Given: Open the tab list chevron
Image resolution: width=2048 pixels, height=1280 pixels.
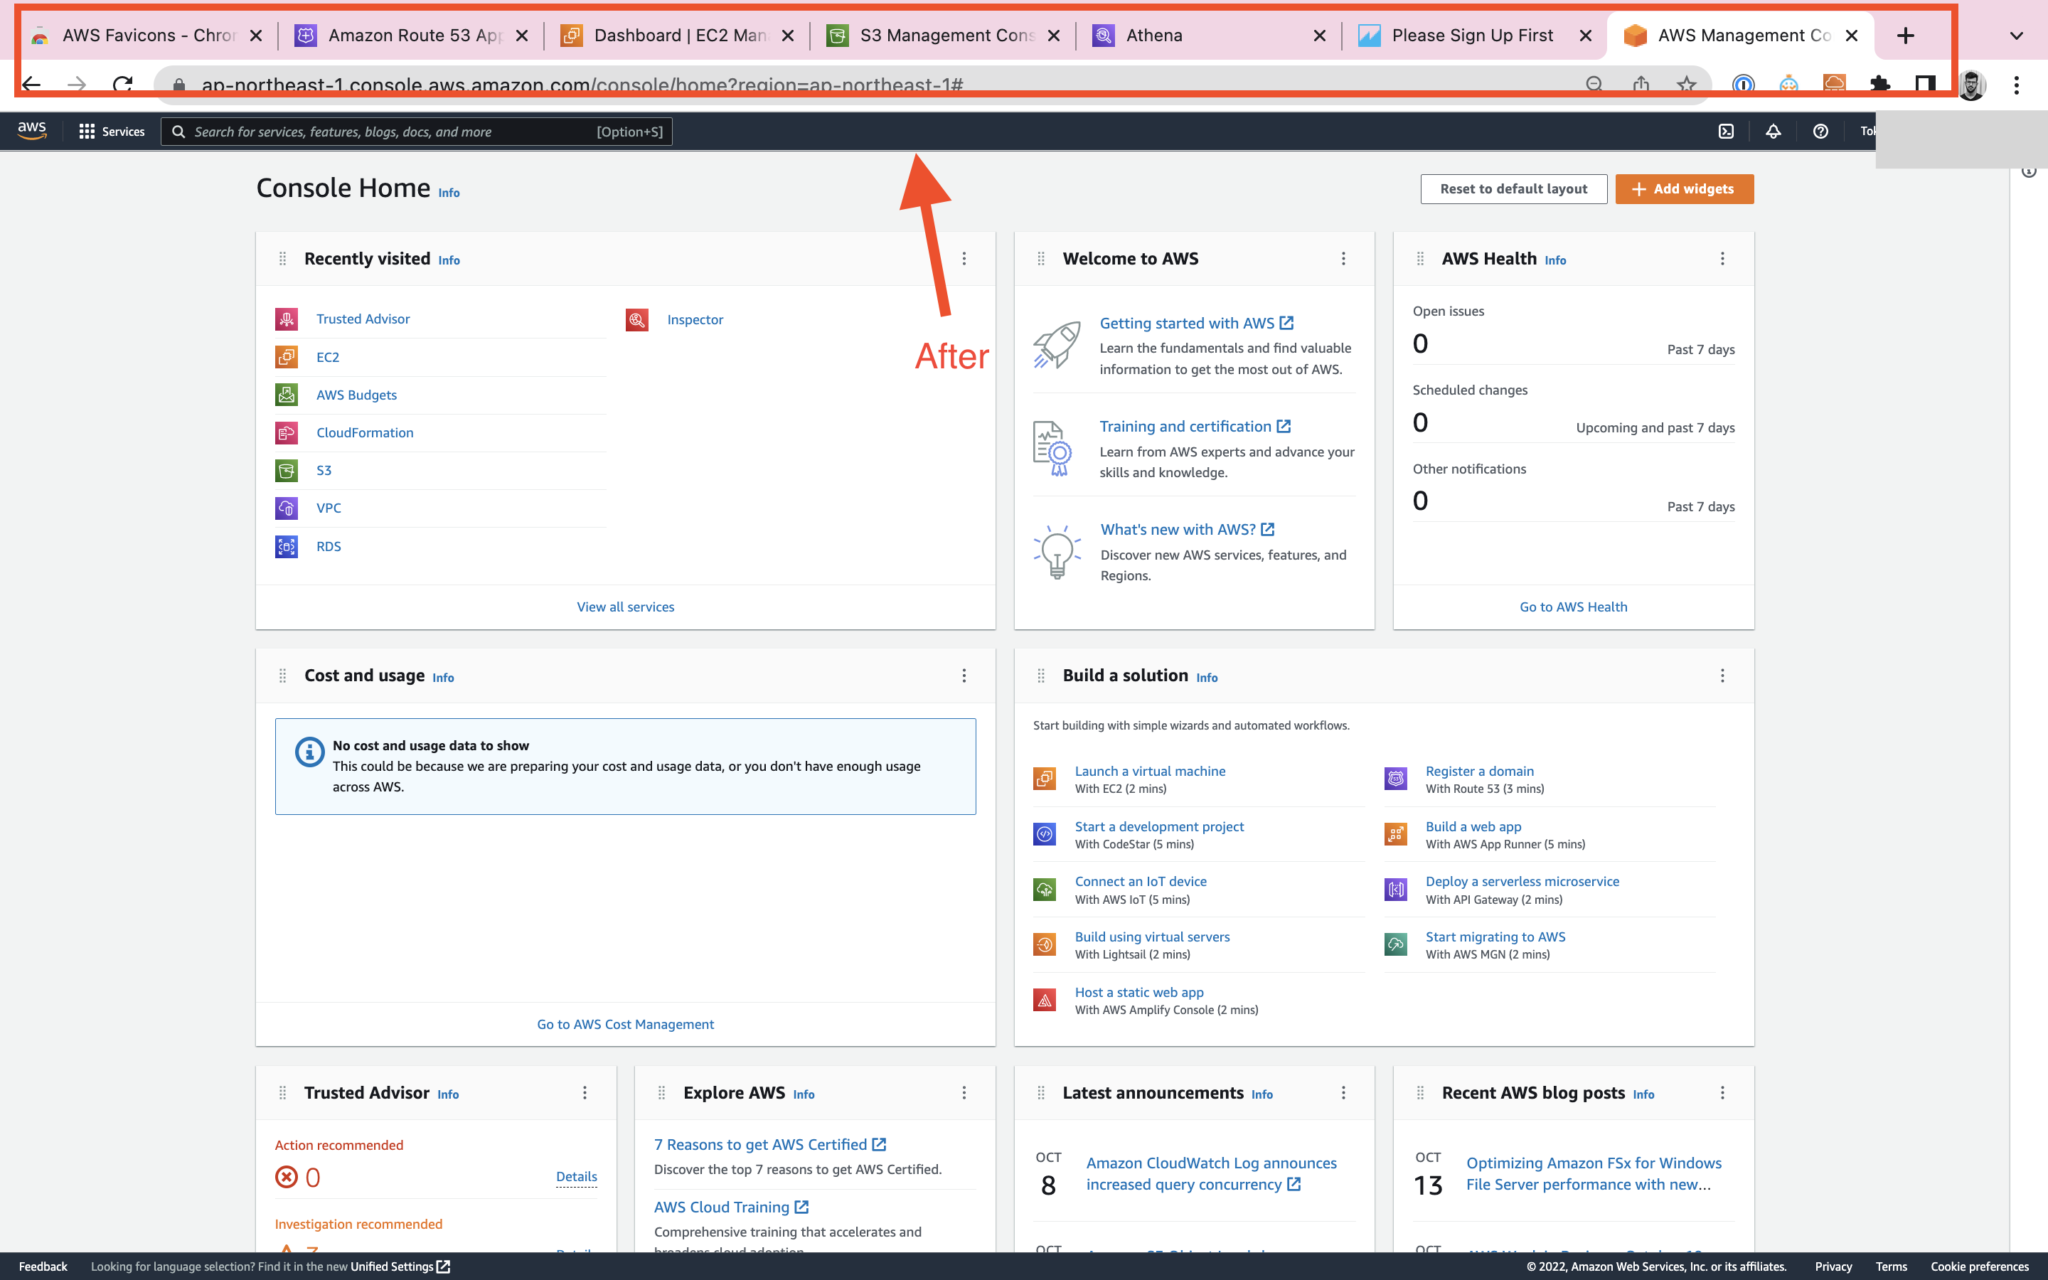Looking at the screenshot, I should pyautogui.click(x=2016, y=35).
